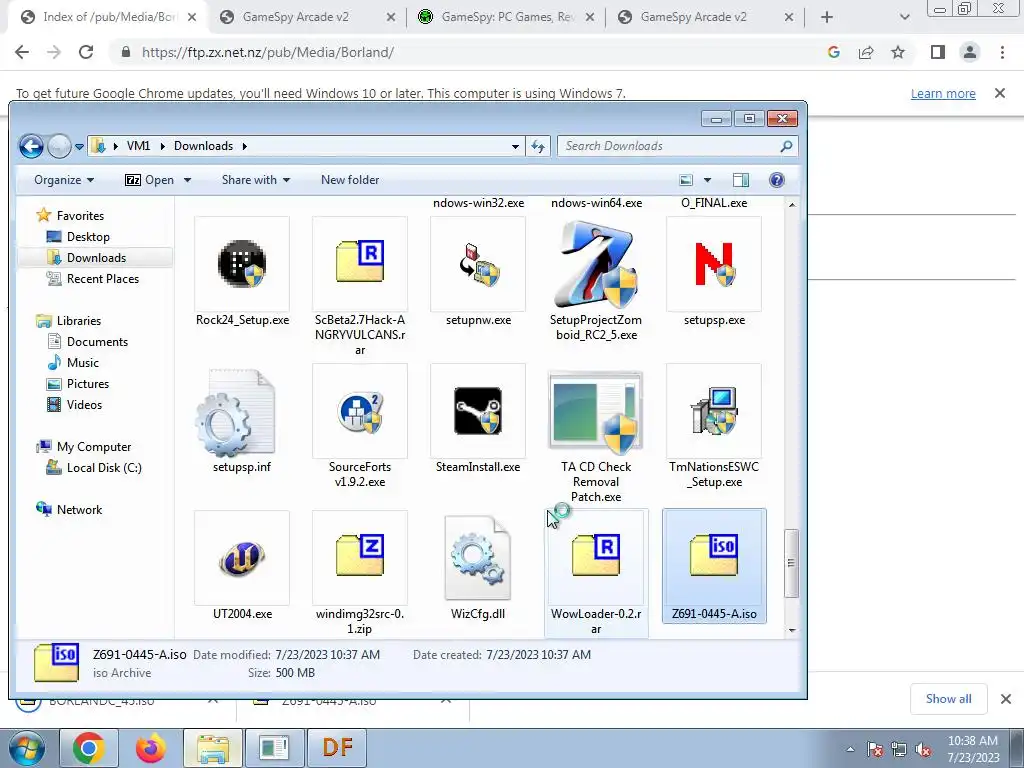
Task: Click the Chrome share page icon
Action: [x=866, y=52]
